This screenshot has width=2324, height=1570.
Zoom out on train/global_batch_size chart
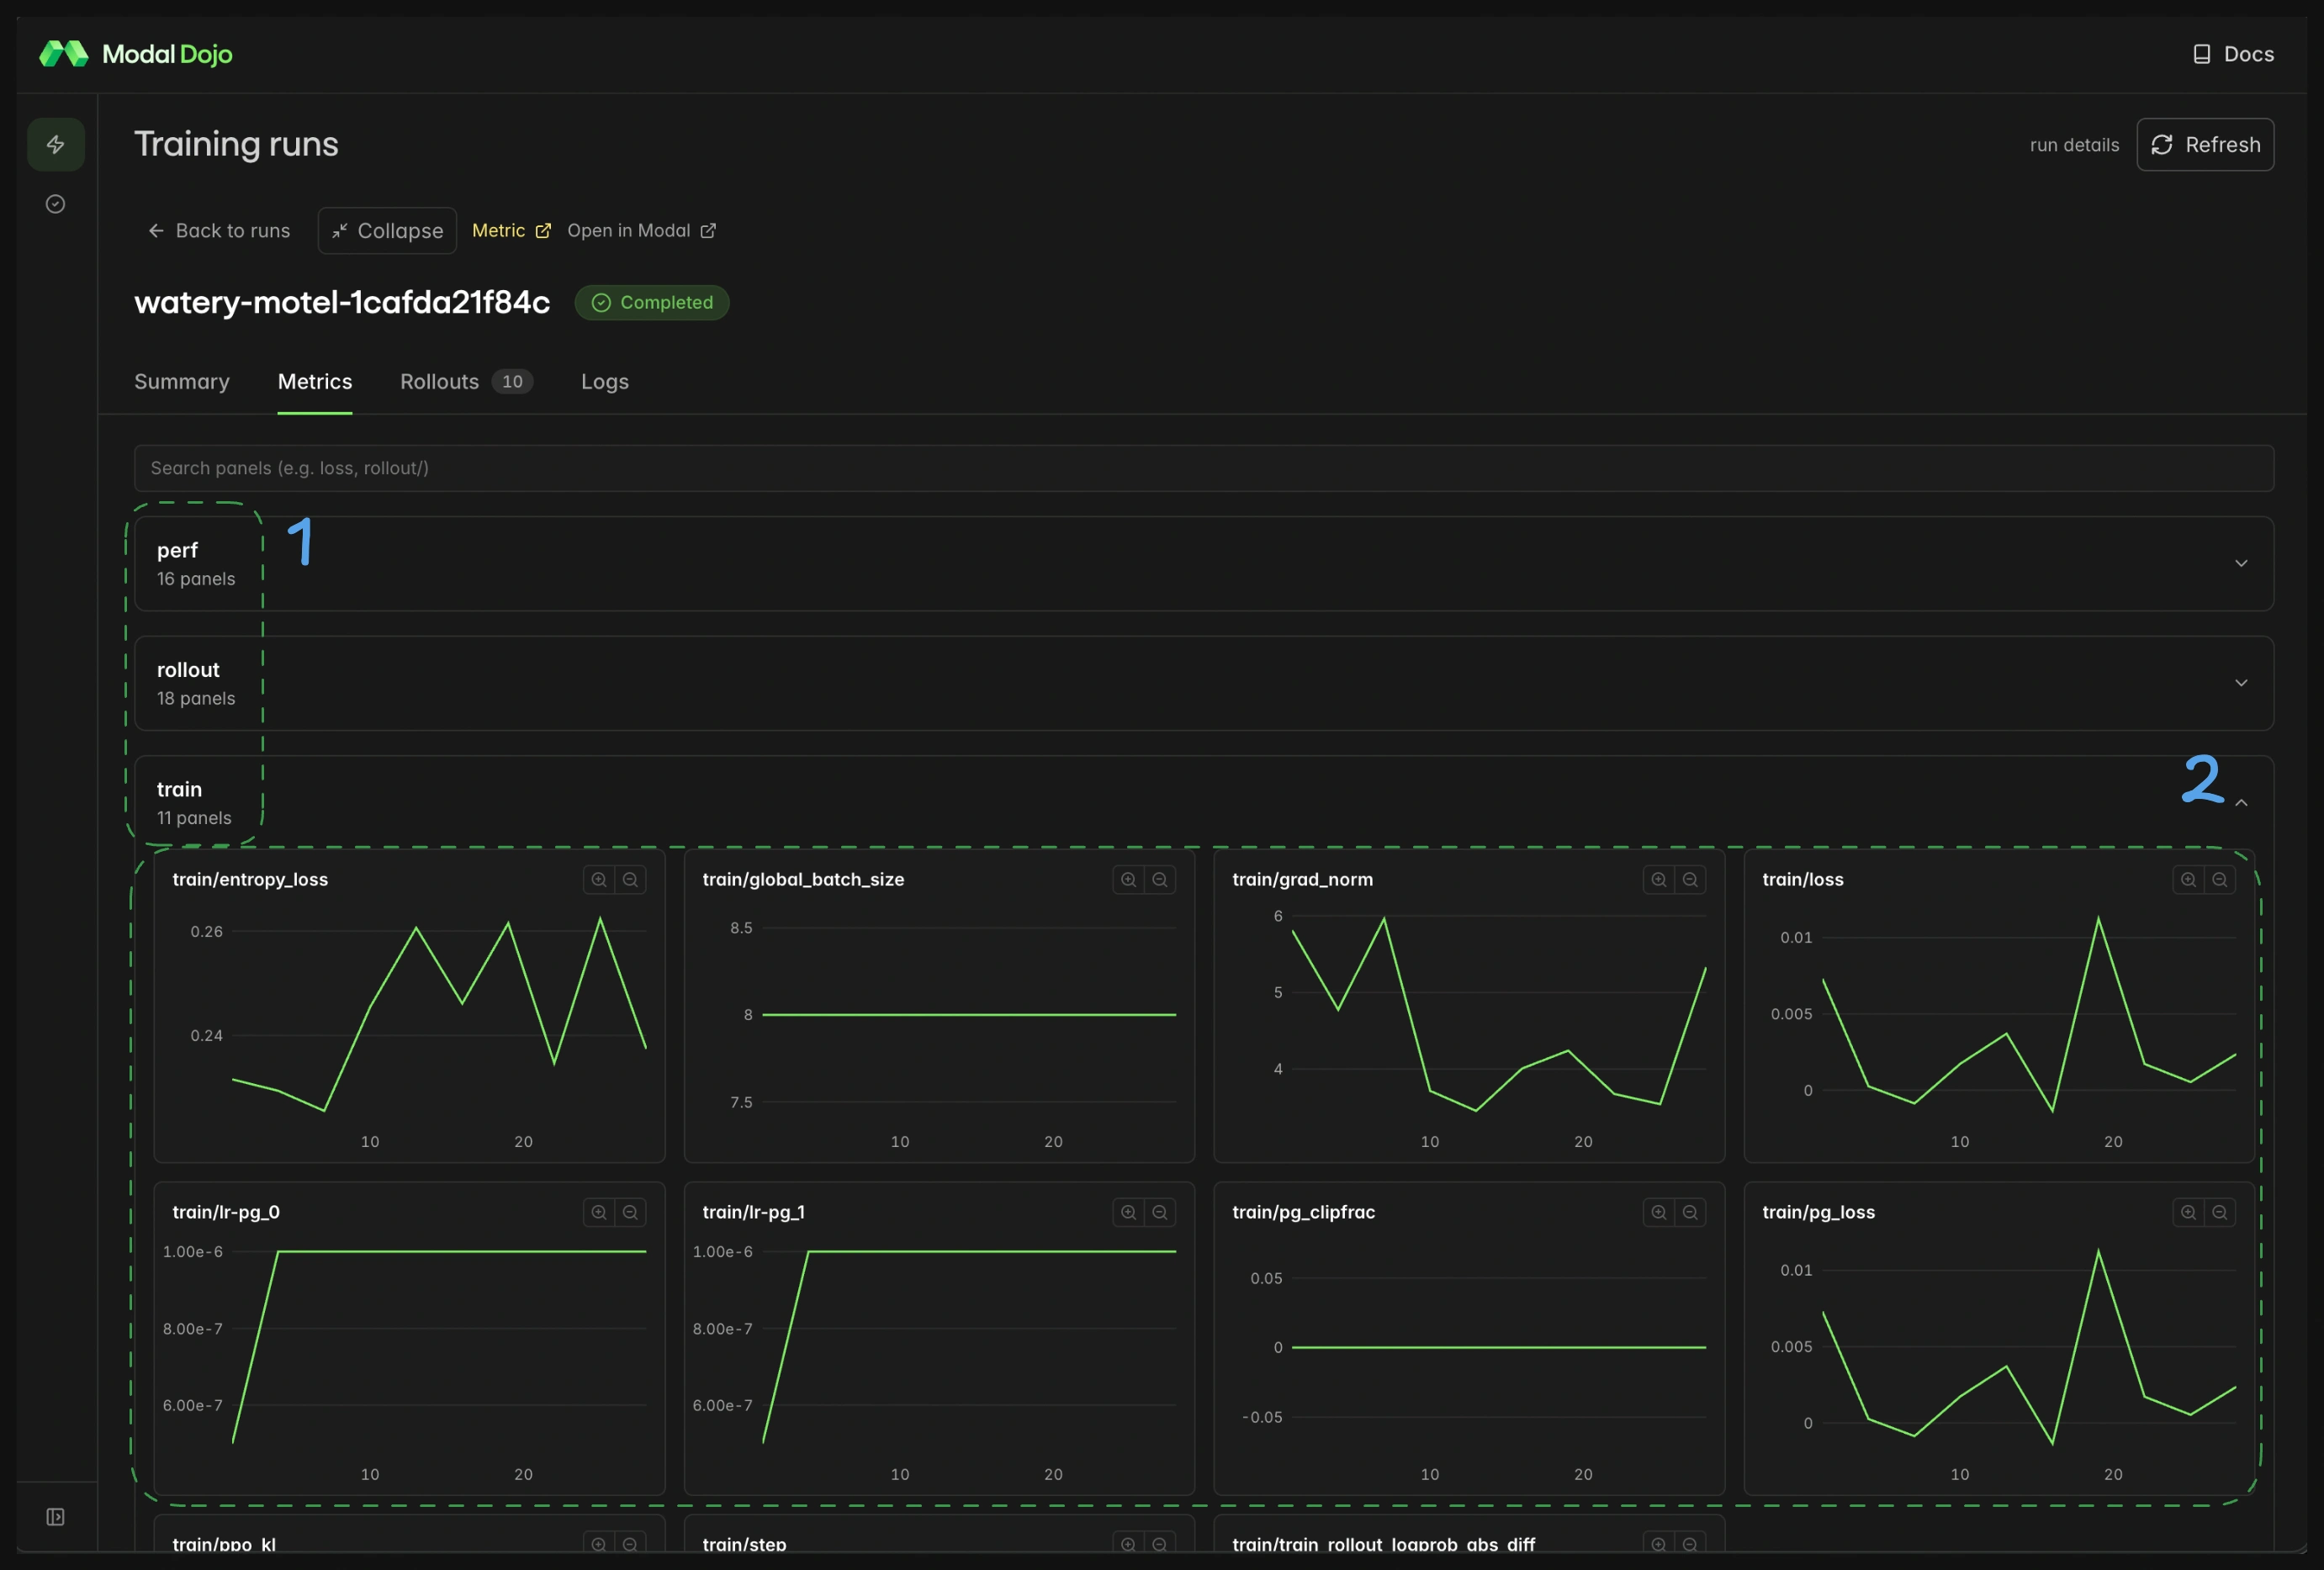tap(1160, 879)
